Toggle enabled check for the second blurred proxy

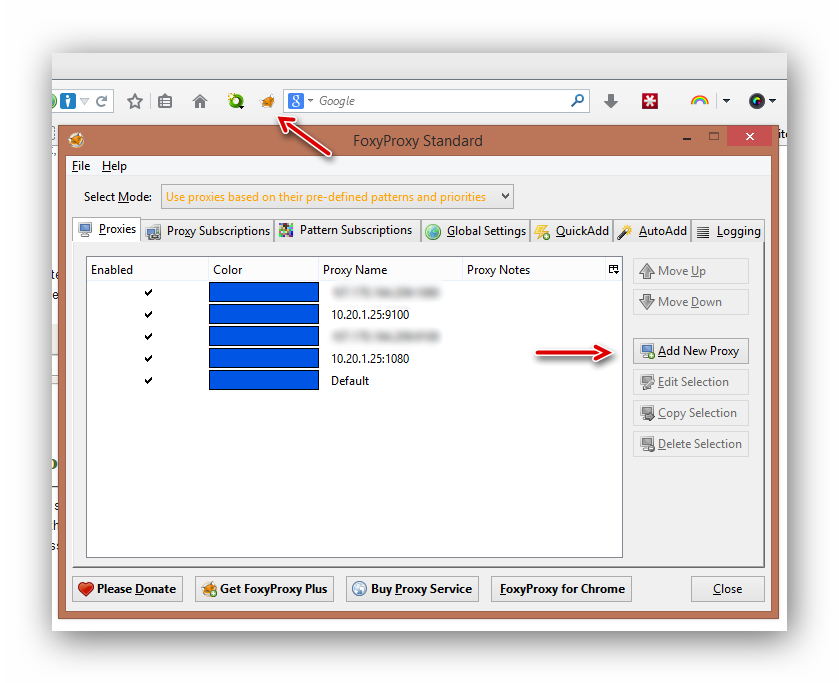[148, 336]
